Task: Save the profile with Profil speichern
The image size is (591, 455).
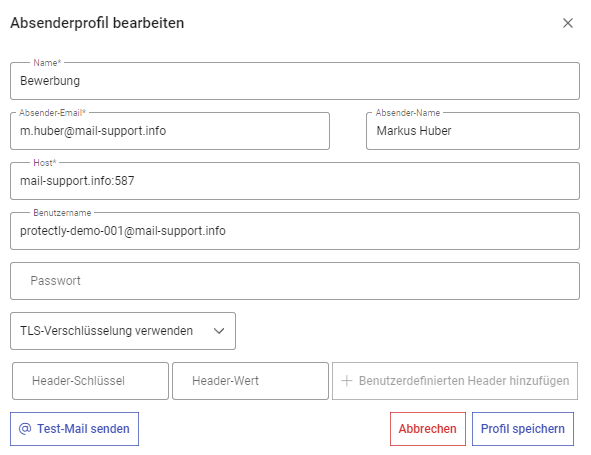Action: [x=523, y=429]
